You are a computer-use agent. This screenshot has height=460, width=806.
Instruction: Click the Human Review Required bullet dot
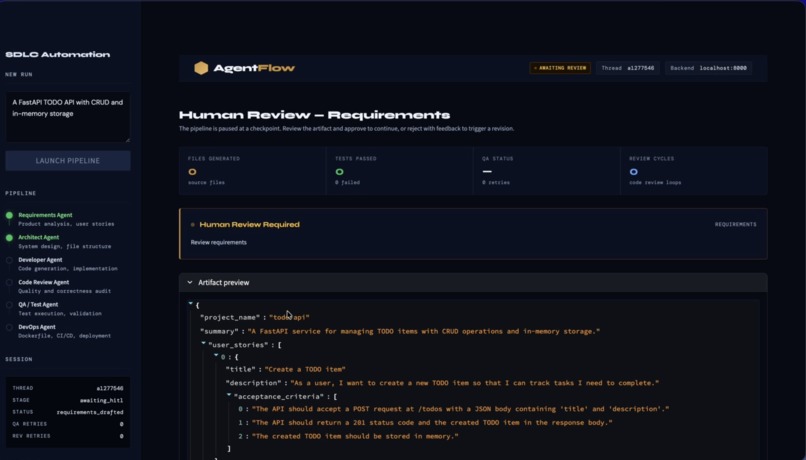click(193, 225)
